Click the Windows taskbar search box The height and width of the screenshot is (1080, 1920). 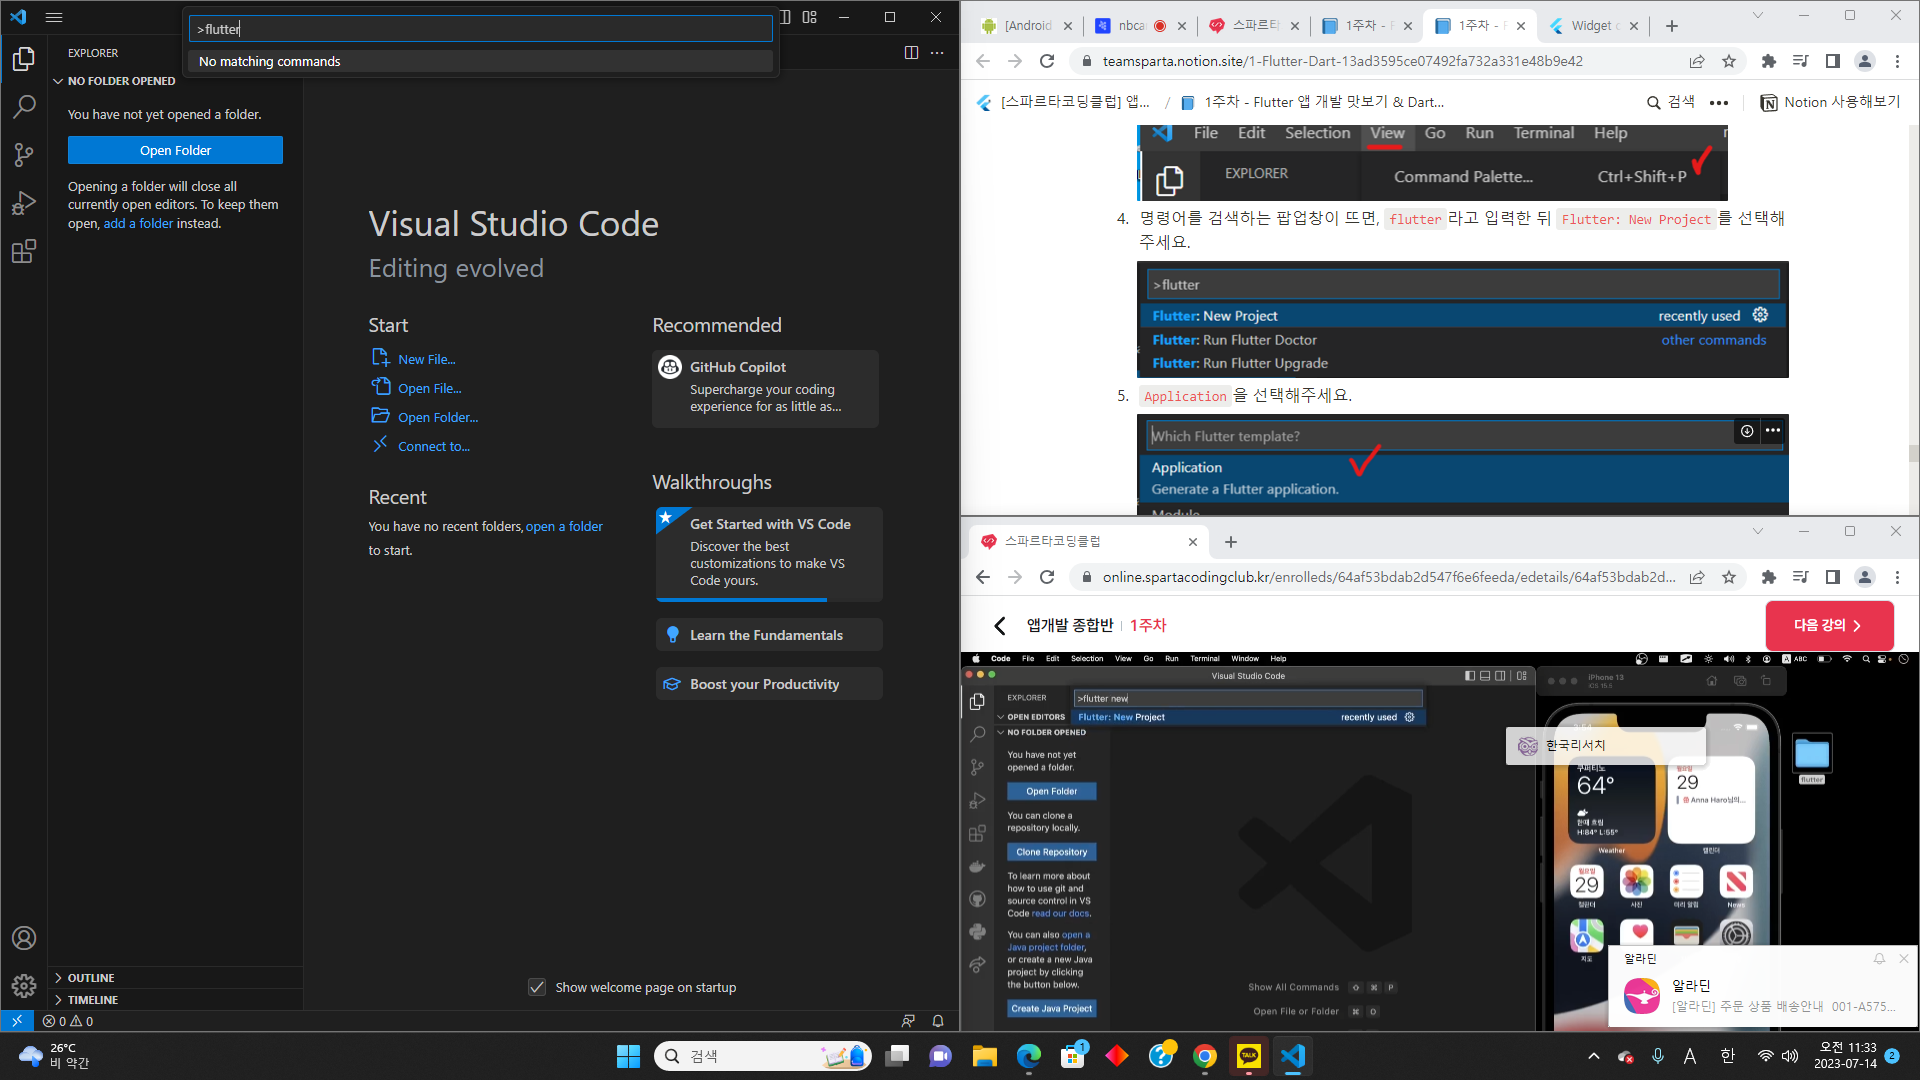tap(763, 1056)
